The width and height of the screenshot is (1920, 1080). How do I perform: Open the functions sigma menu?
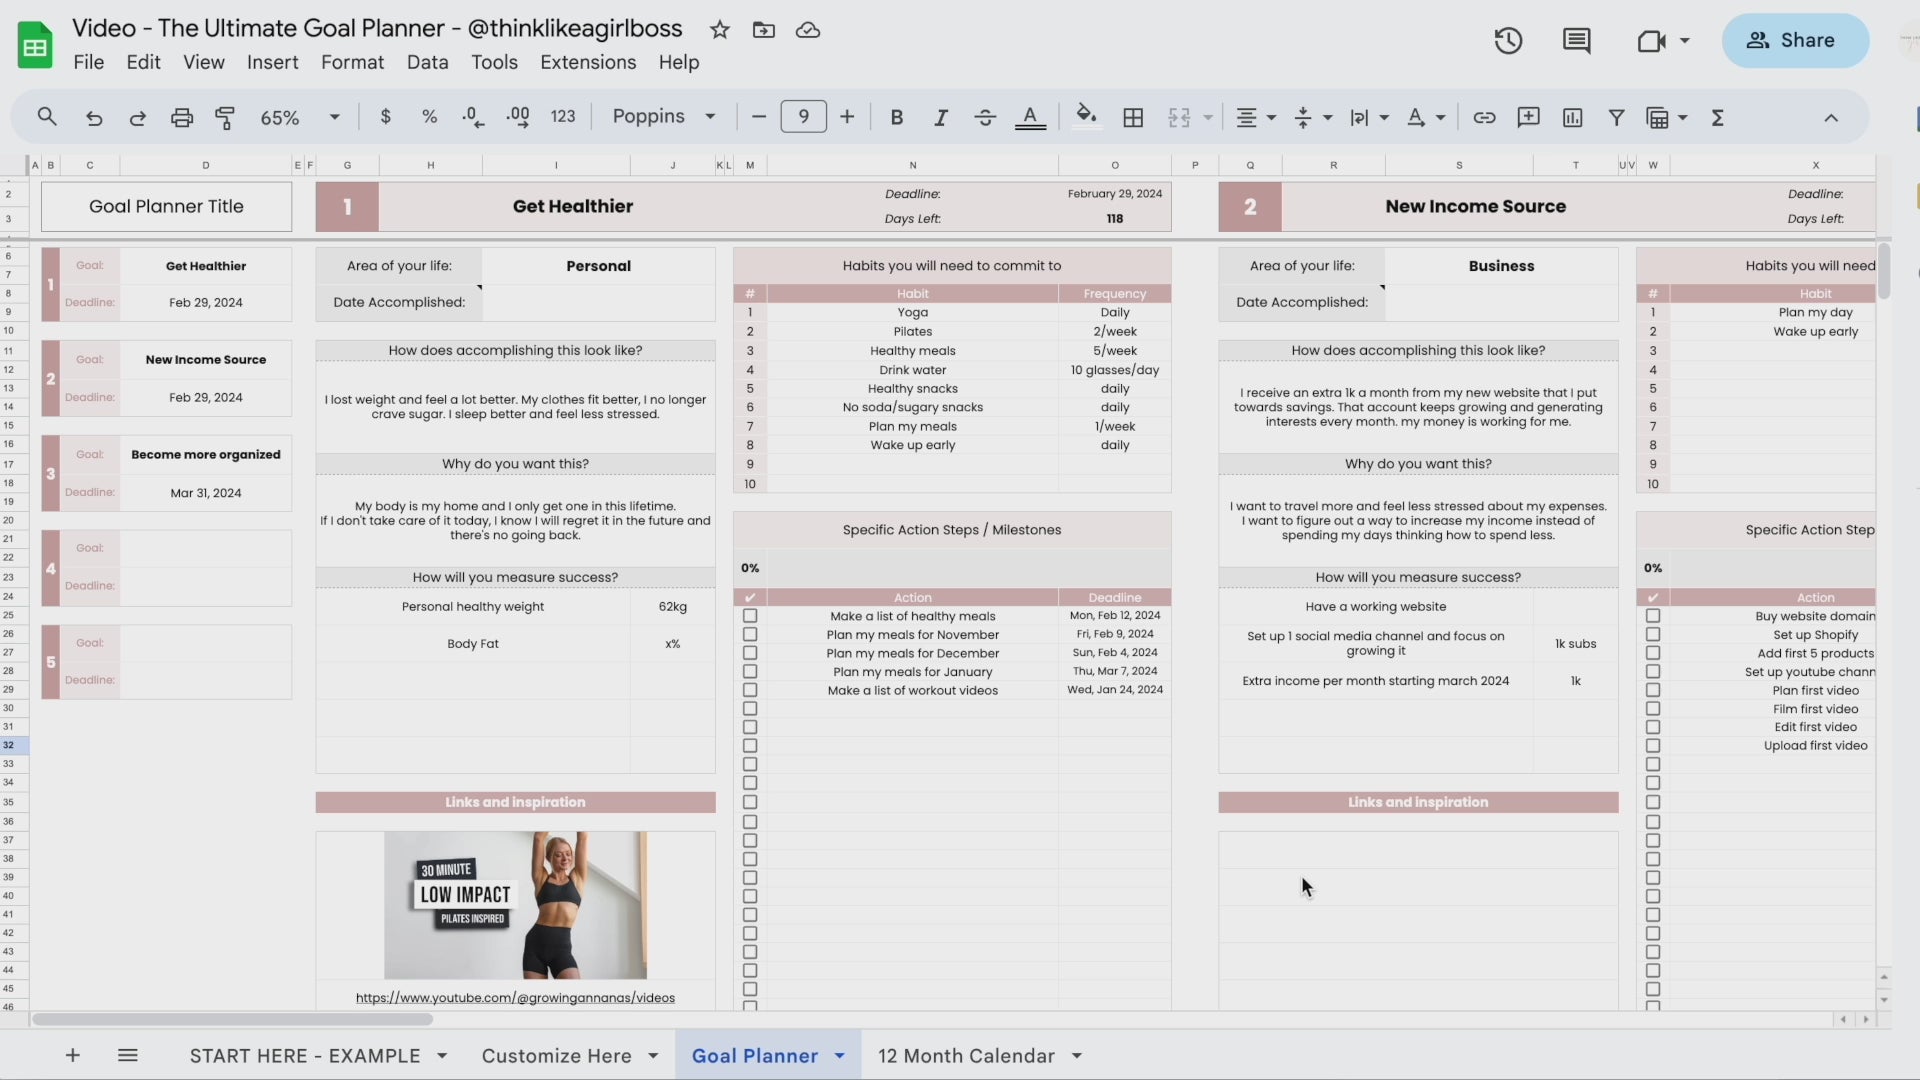click(1718, 118)
